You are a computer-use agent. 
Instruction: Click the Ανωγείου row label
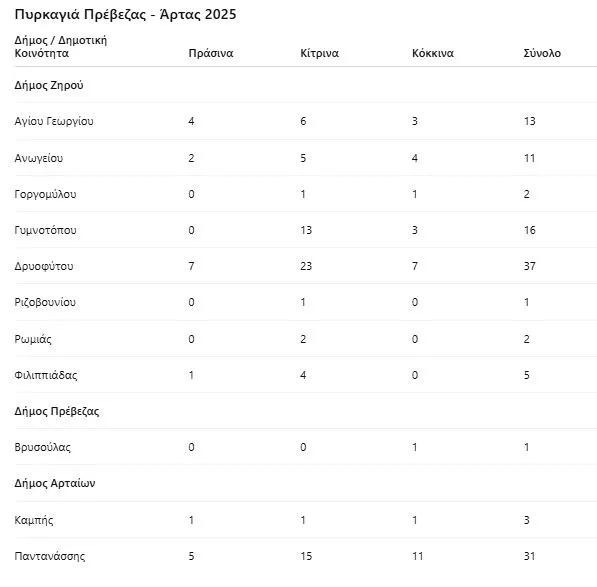pyautogui.click(x=38, y=158)
